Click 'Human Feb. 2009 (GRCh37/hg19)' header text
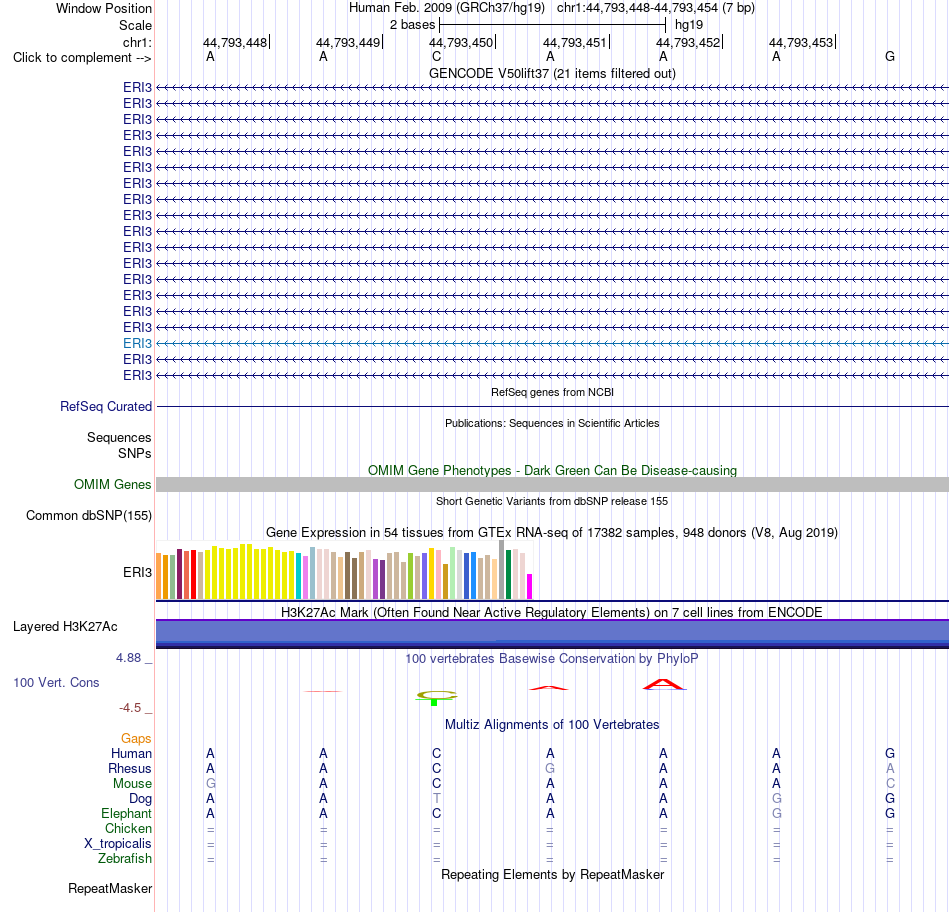950x912 pixels. (447, 8)
